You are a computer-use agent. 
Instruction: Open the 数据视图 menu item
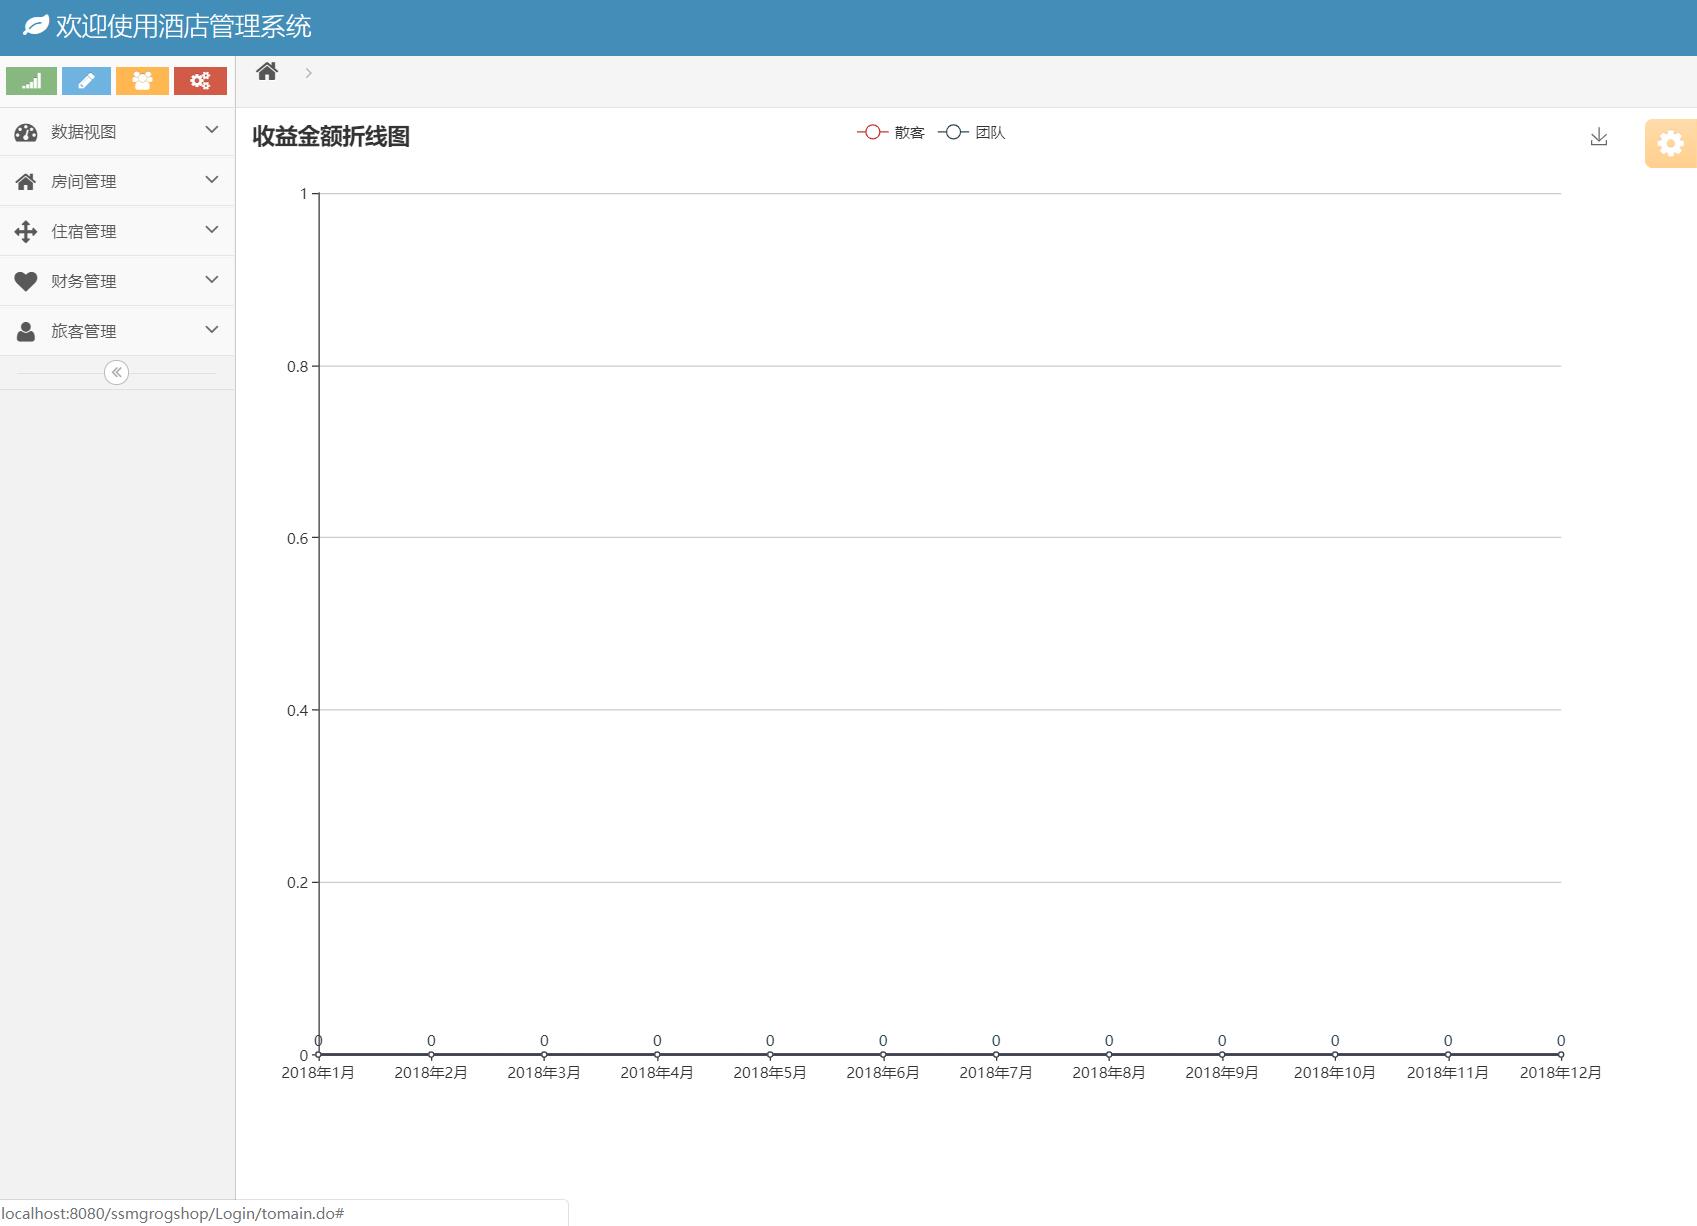tap(117, 132)
